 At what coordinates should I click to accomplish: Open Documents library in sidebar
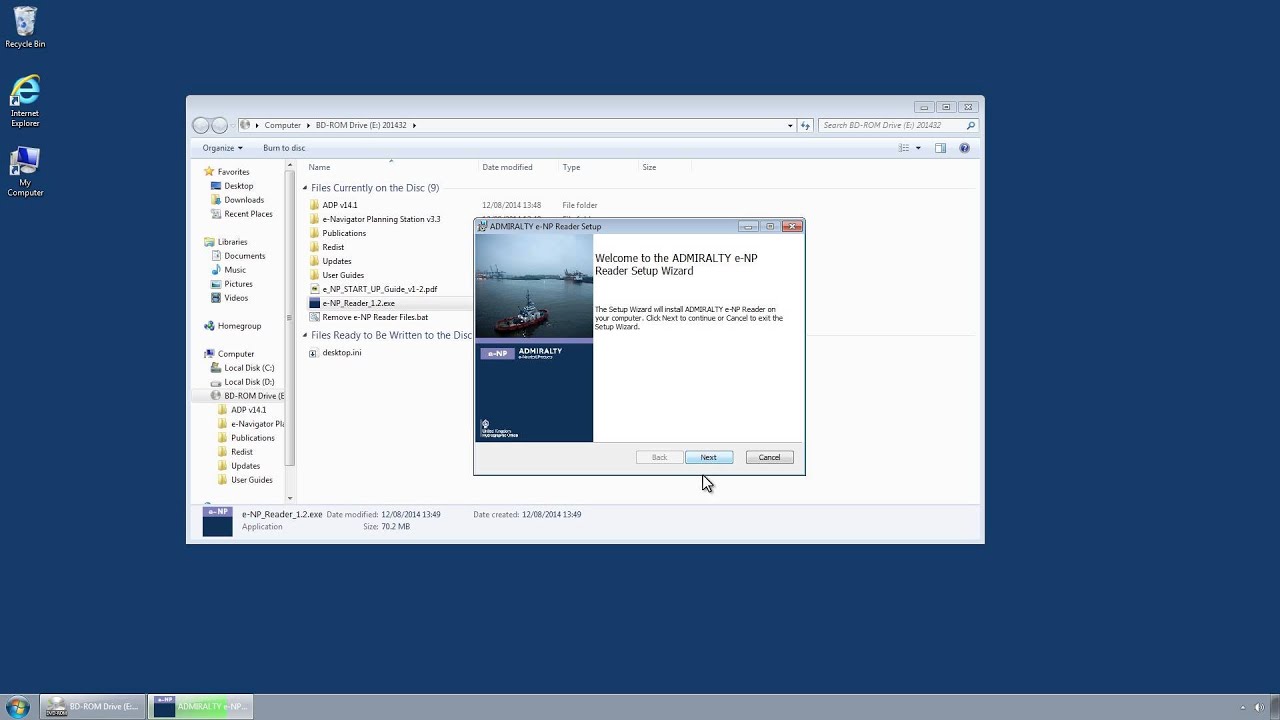click(244, 256)
